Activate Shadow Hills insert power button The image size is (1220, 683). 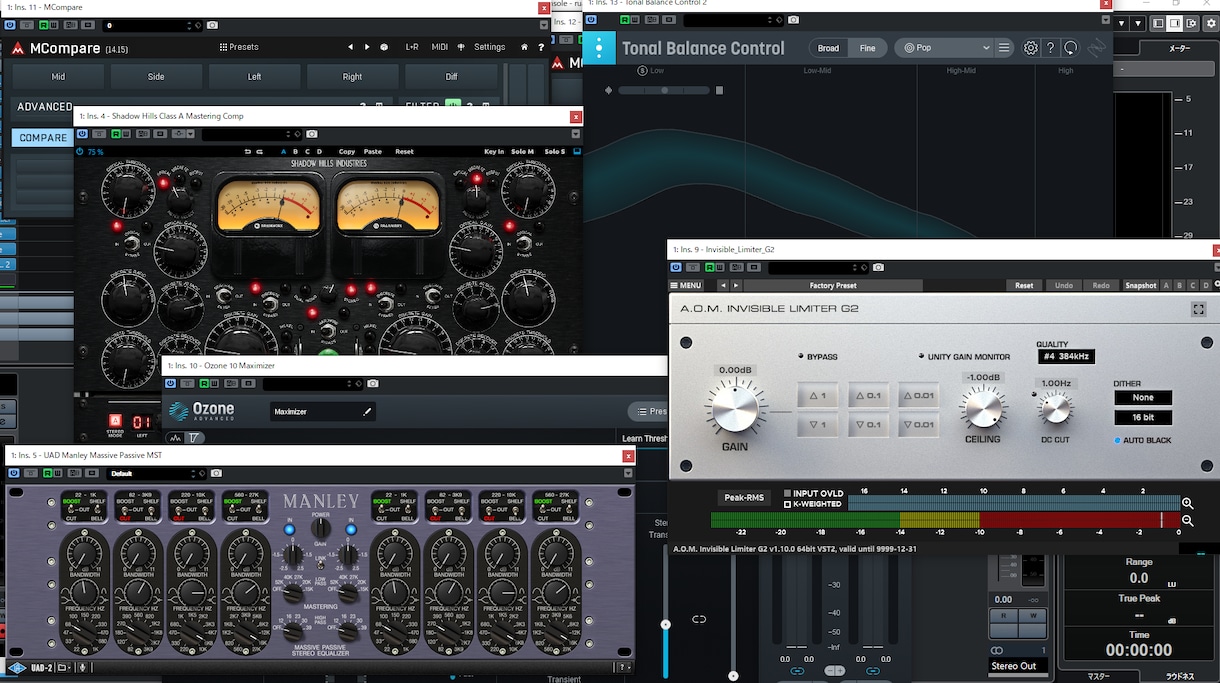point(84,134)
